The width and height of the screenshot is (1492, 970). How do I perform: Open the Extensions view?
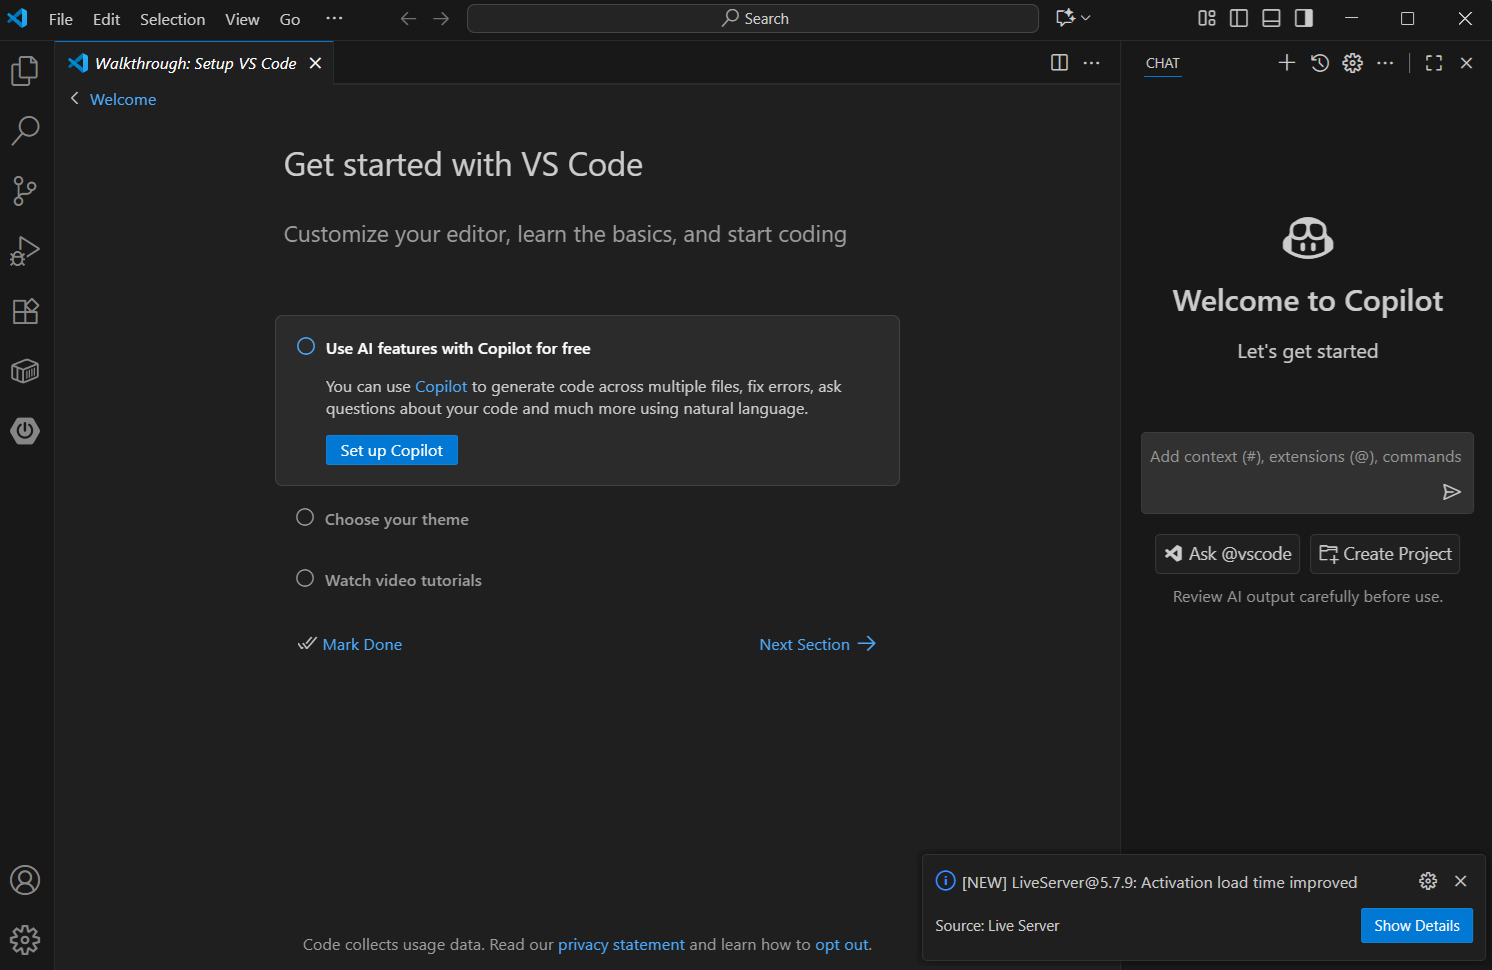tap(25, 311)
